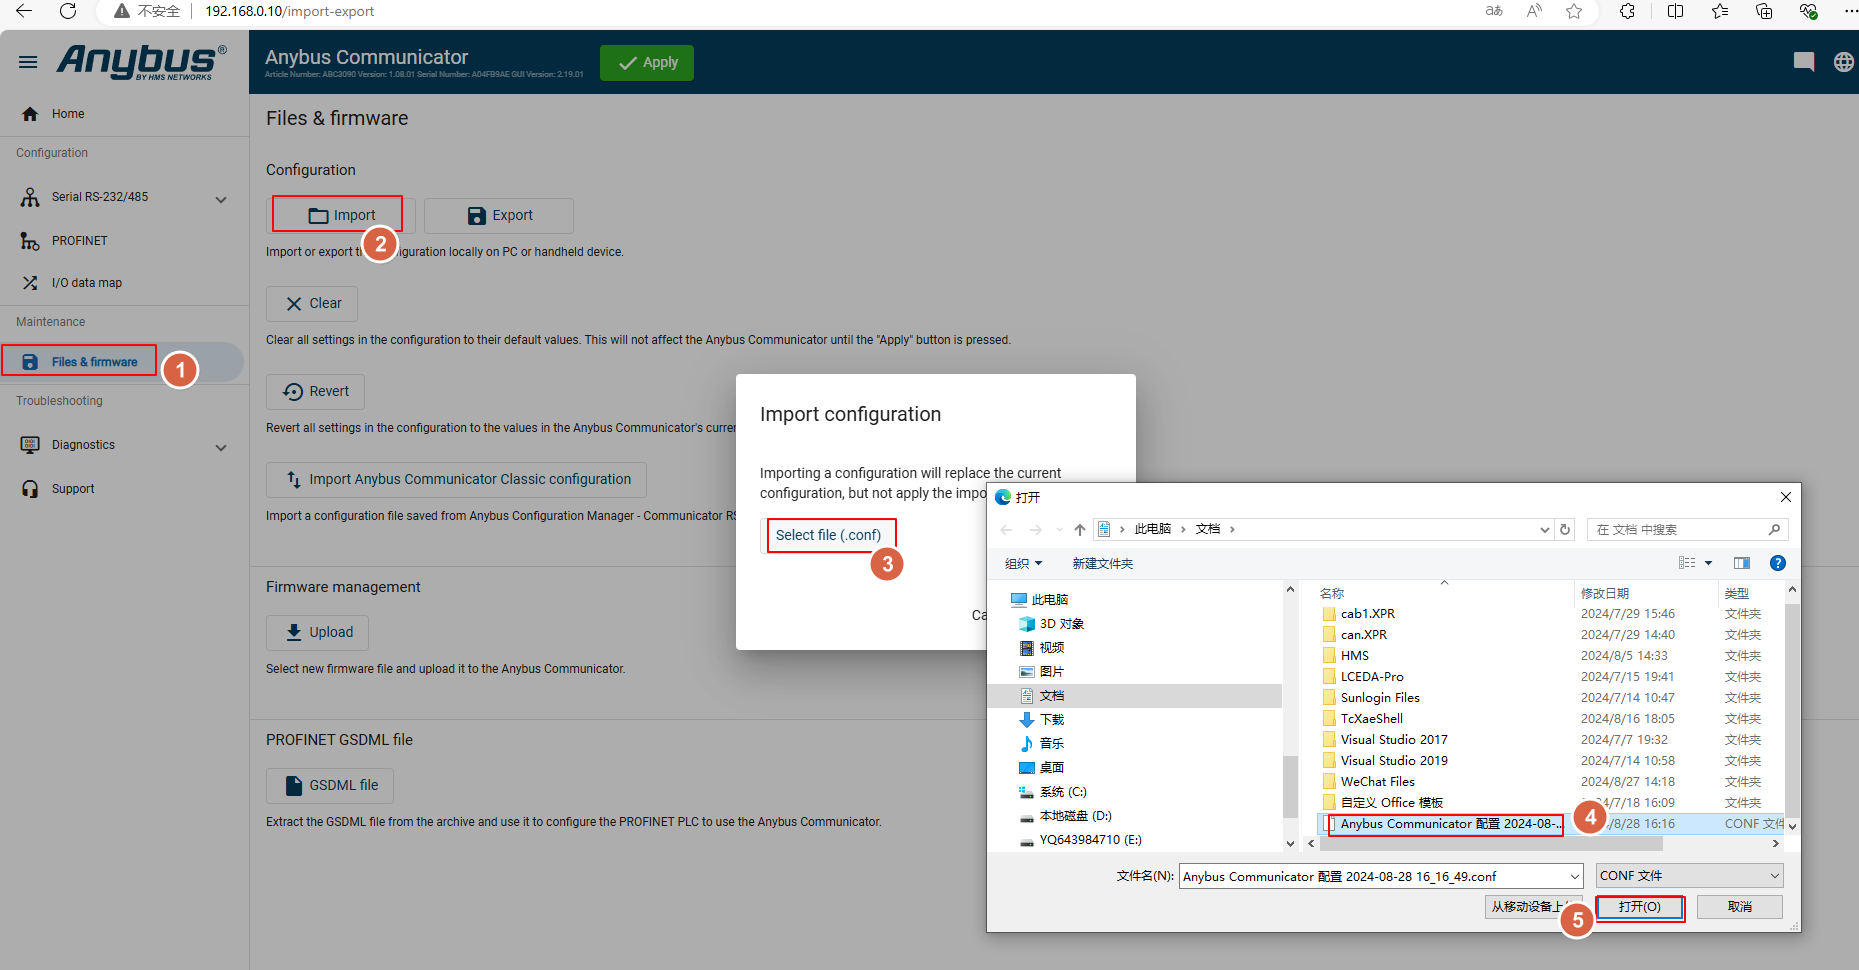Click the Revert button
The height and width of the screenshot is (970, 1859).
pos(315,391)
